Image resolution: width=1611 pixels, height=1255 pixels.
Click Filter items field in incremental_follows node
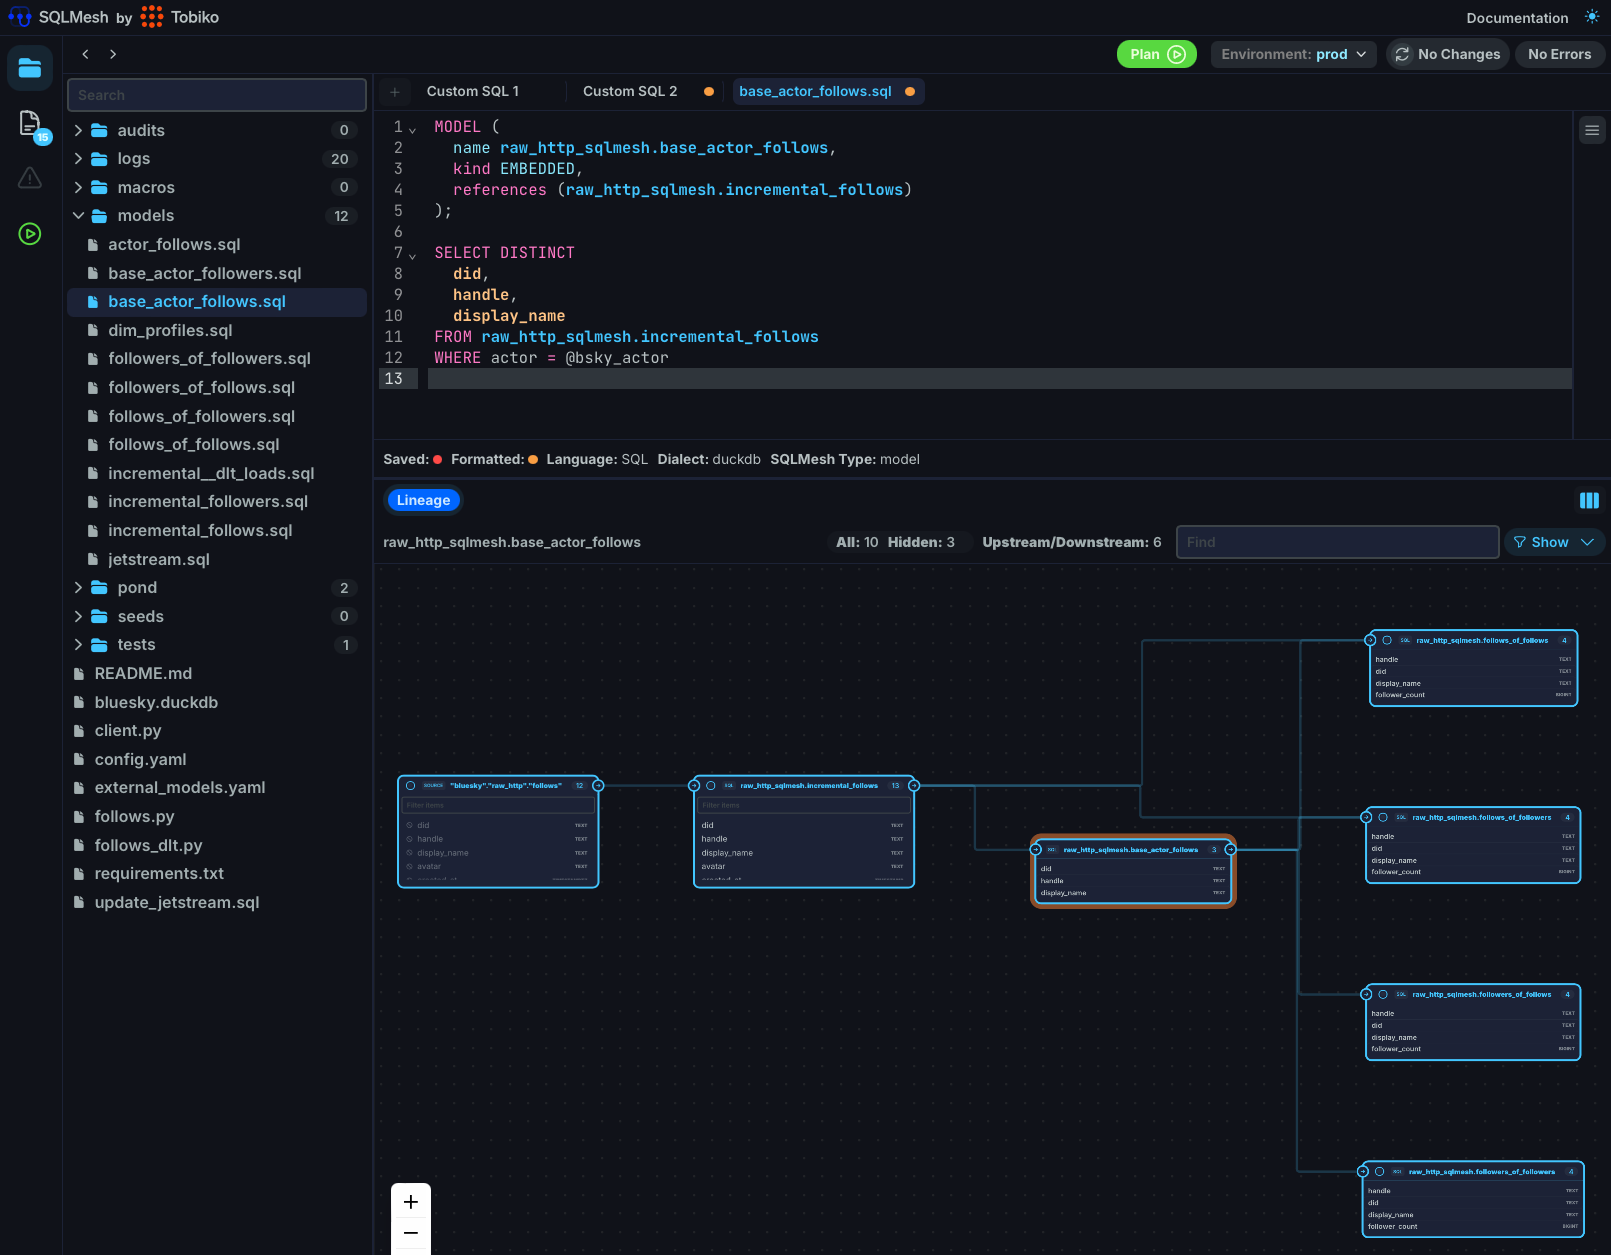tap(804, 805)
